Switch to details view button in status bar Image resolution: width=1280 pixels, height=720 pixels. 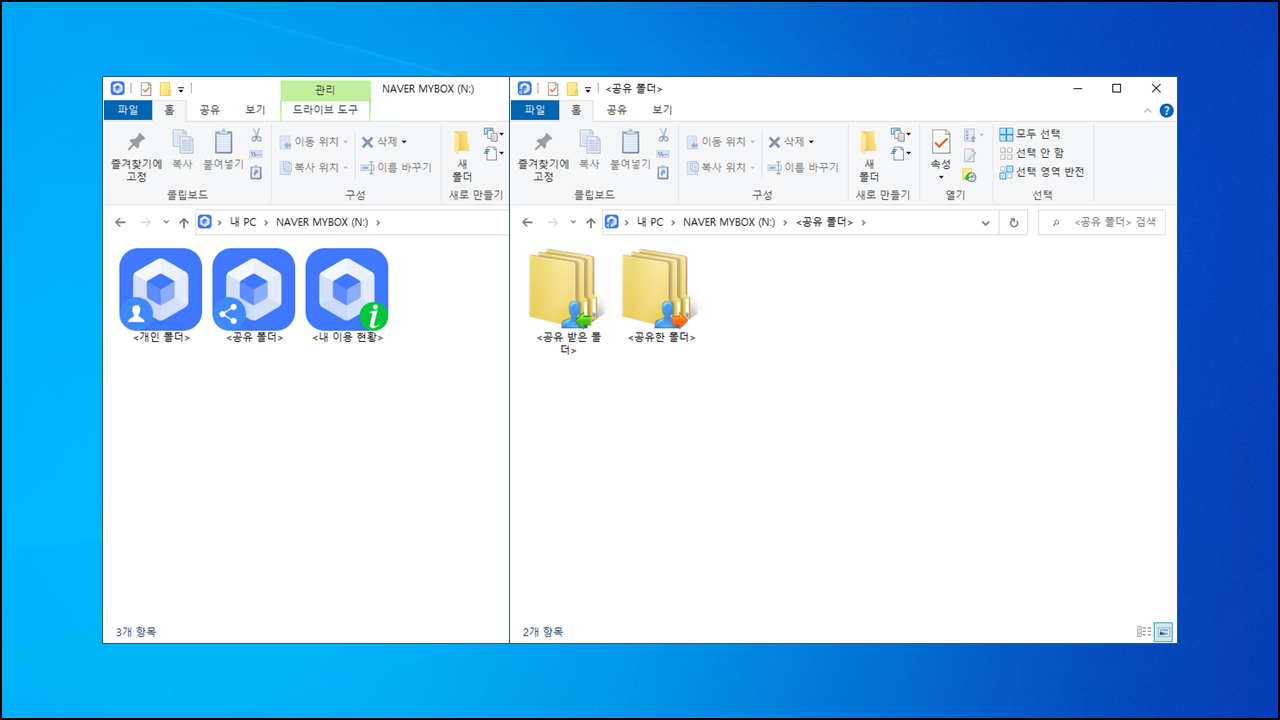pos(1144,632)
